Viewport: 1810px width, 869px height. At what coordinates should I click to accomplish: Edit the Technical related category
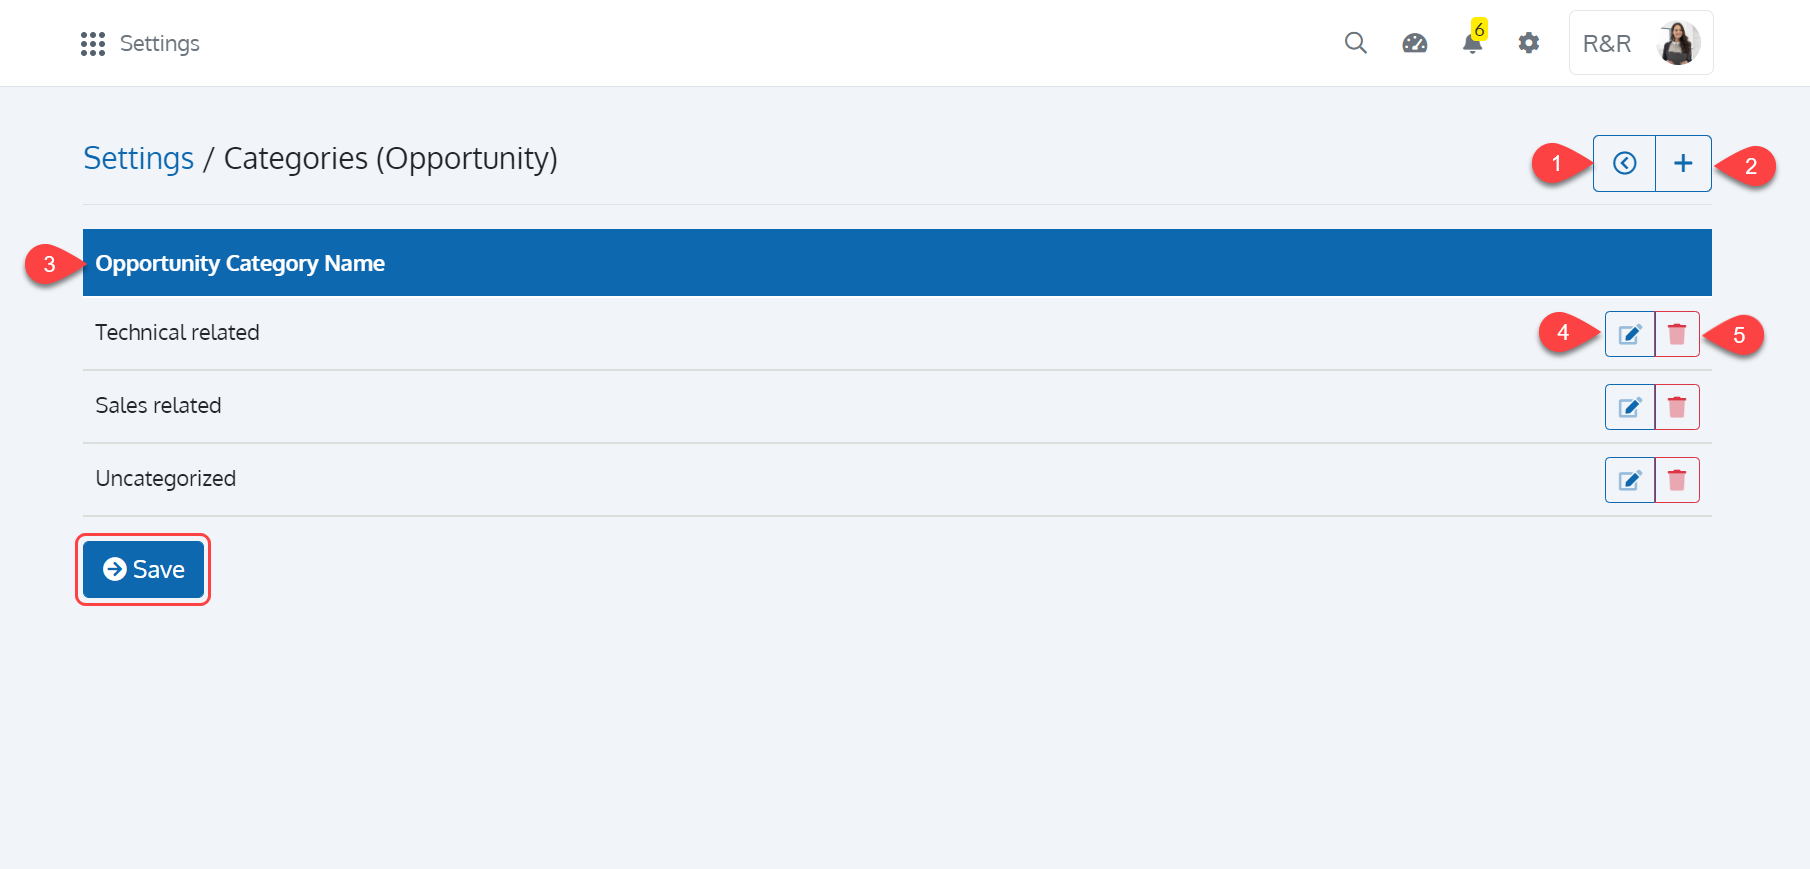pos(1629,334)
